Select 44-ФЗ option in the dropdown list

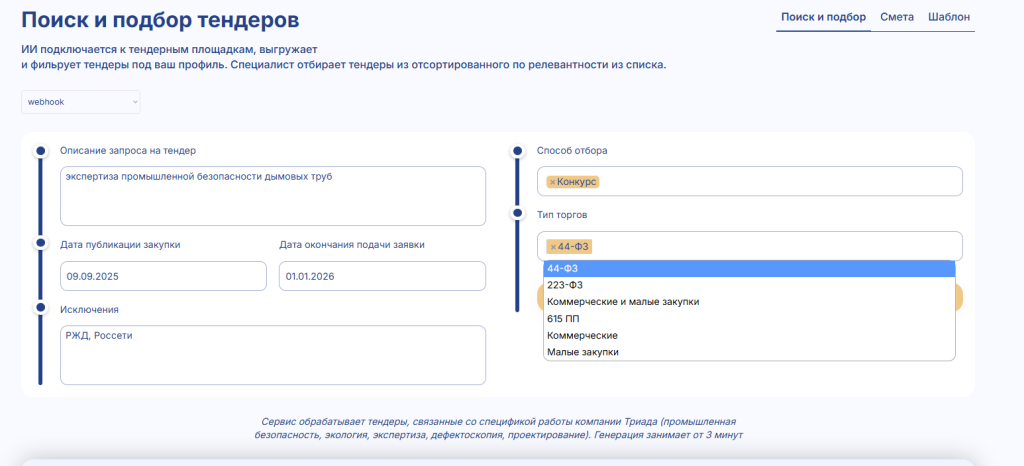point(749,268)
